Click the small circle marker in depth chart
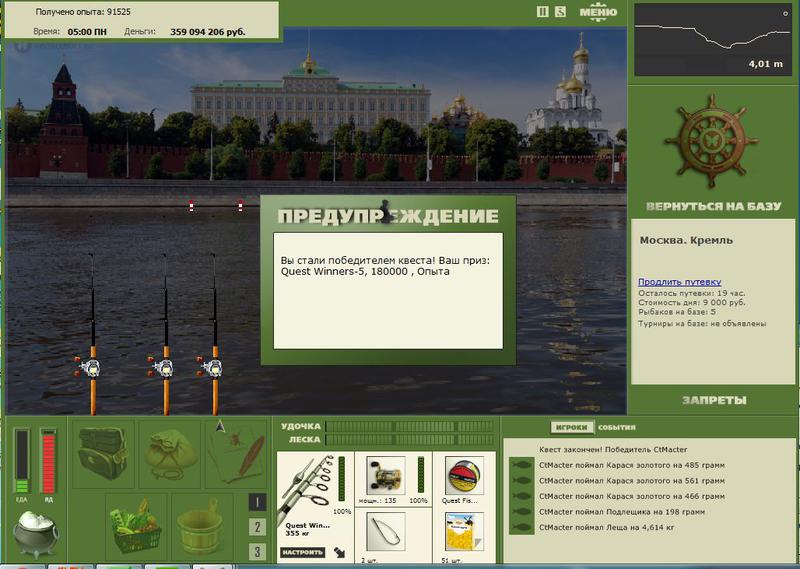 [786, 14]
